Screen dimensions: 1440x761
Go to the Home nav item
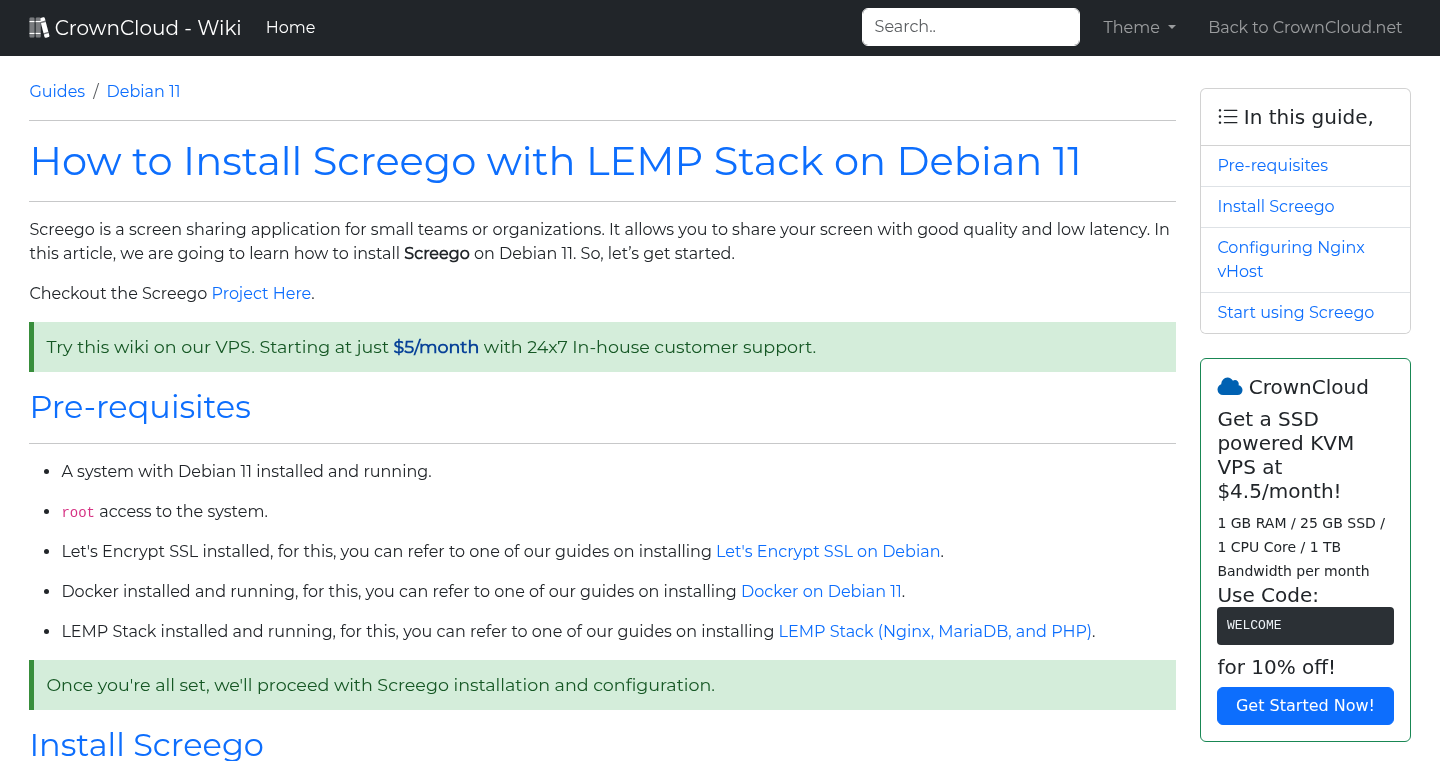(x=290, y=28)
